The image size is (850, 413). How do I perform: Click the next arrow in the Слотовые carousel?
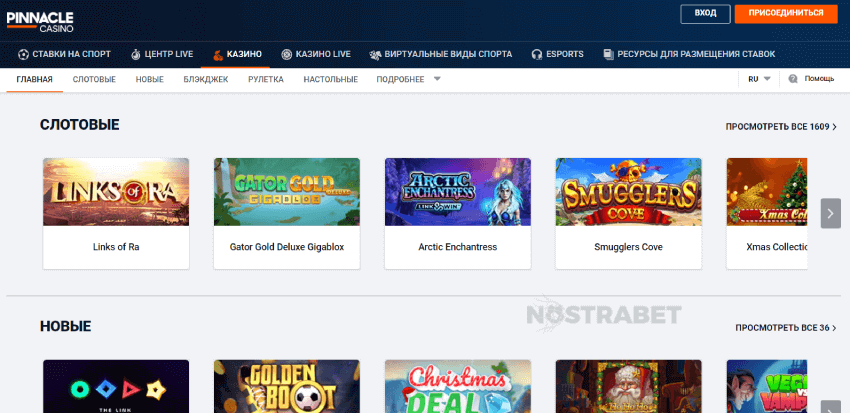point(830,213)
